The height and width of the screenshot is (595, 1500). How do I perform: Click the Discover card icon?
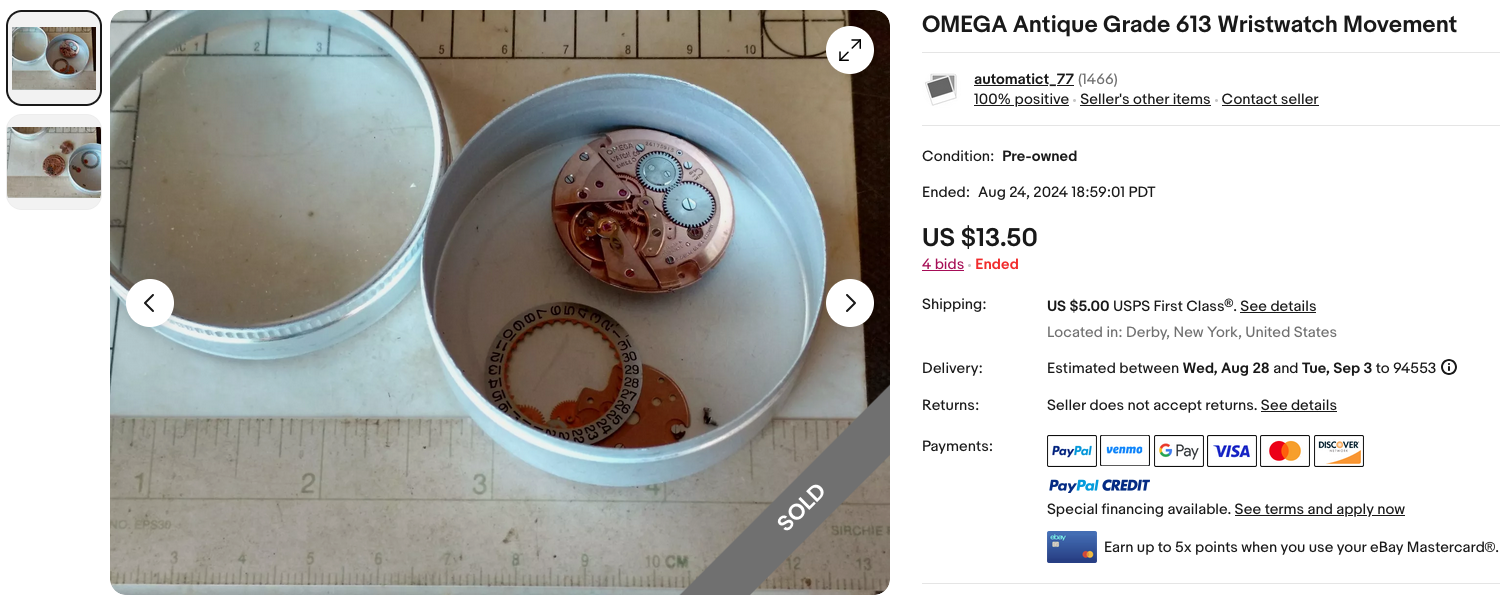click(x=1338, y=451)
